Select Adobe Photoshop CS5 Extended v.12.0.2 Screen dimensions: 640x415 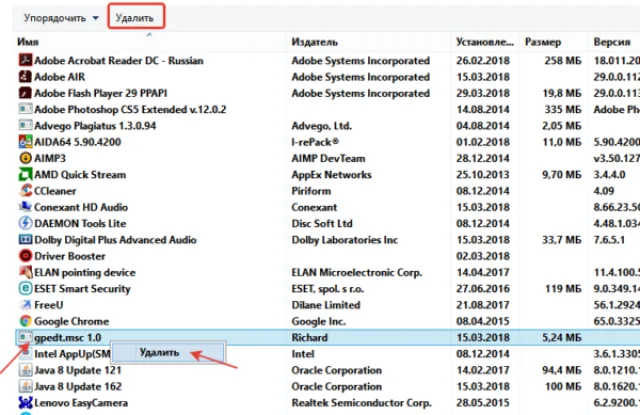(130, 109)
